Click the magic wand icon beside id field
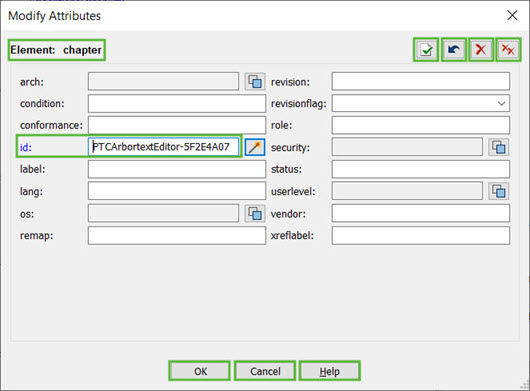 coord(255,147)
